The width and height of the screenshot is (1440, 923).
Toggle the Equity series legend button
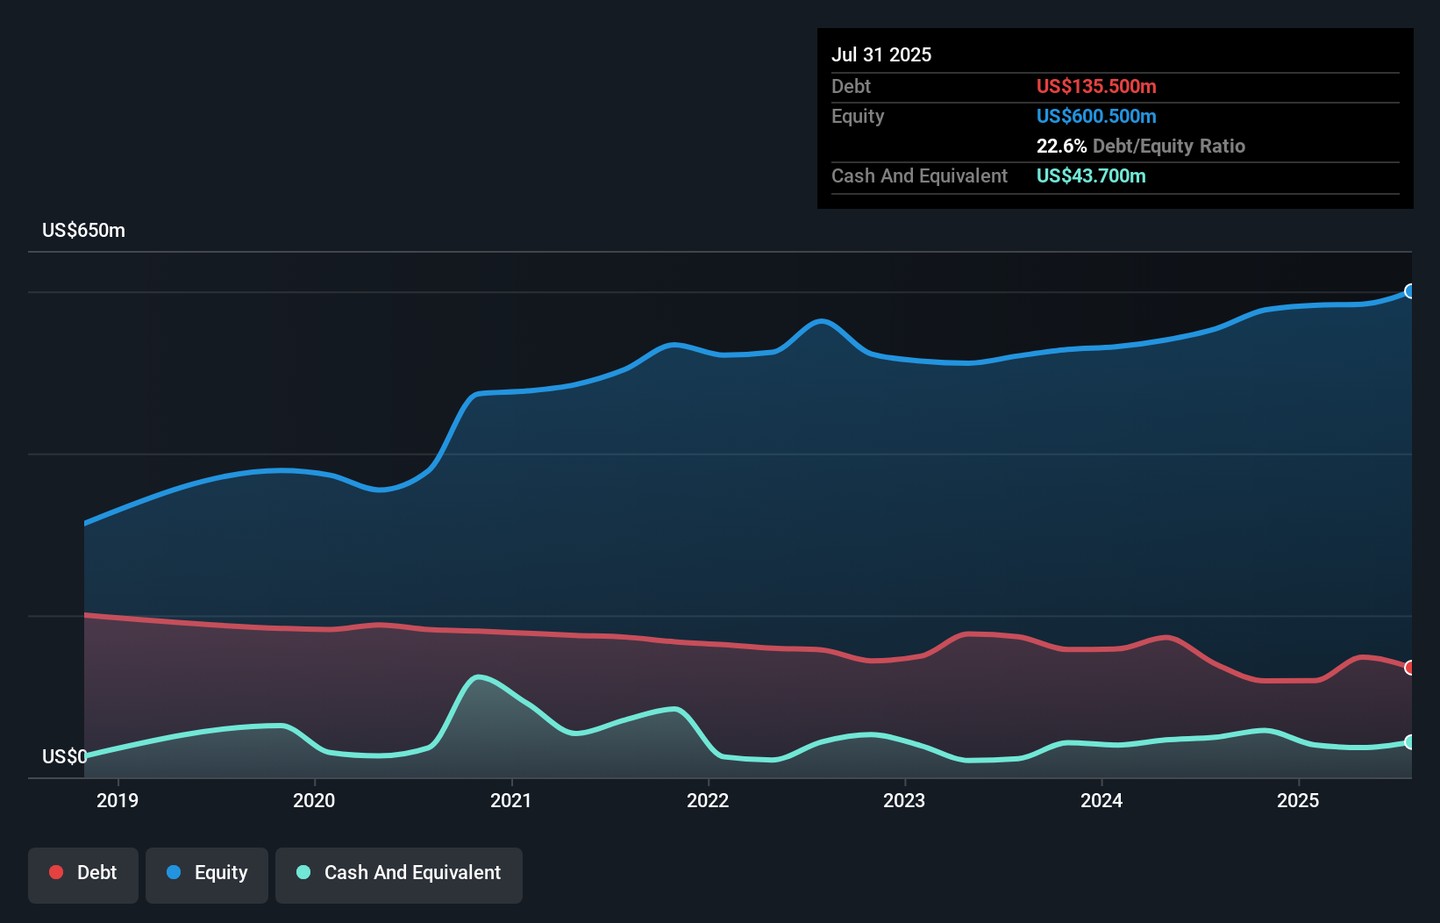tap(207, 873)
